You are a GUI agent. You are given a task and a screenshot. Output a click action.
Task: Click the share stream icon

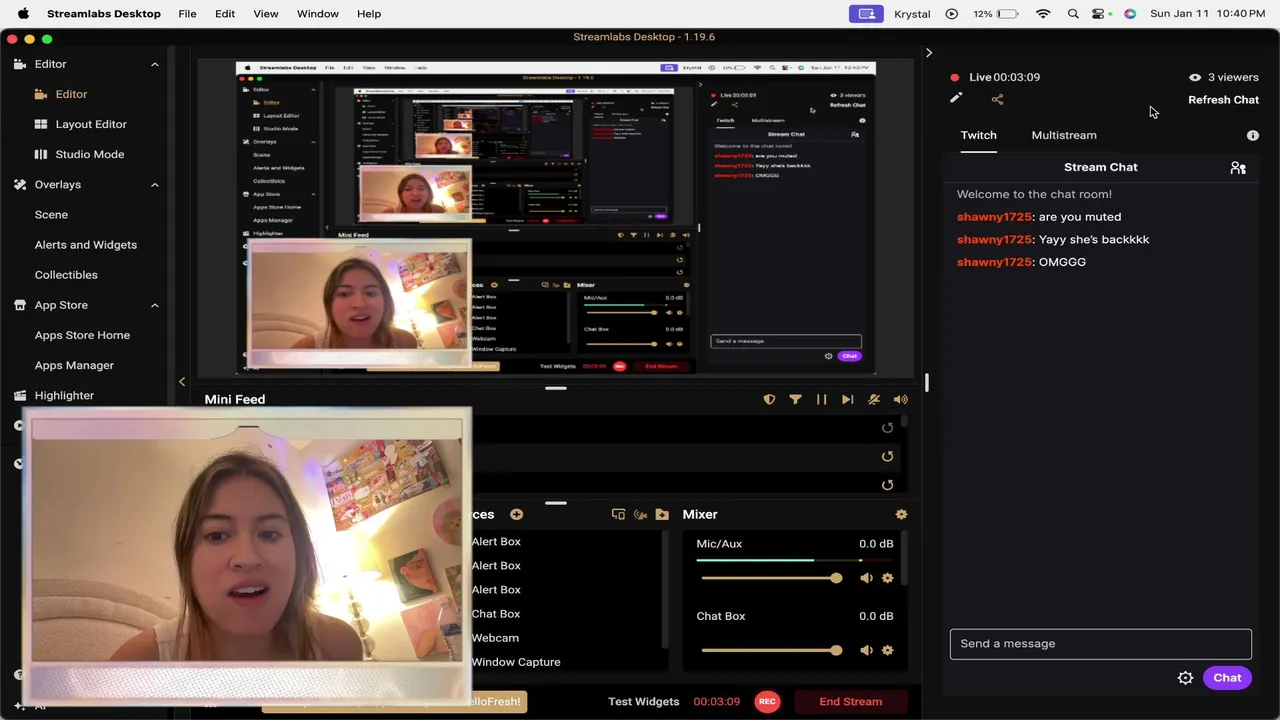click(997, 99)
